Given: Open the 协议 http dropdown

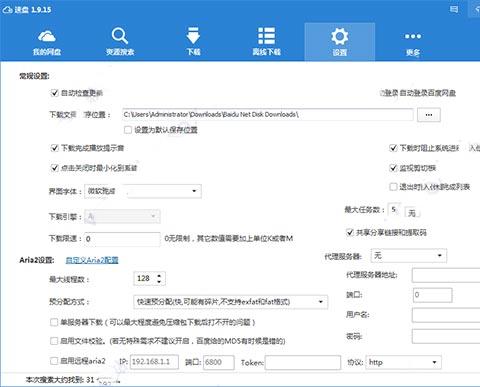Looking at the screenshot, I should pyautogui.click(x=404, y=362).
